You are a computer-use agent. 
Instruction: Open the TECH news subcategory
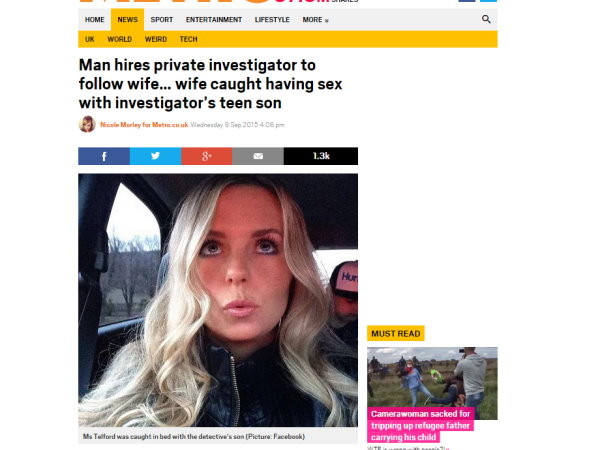(x=189, y=39)
